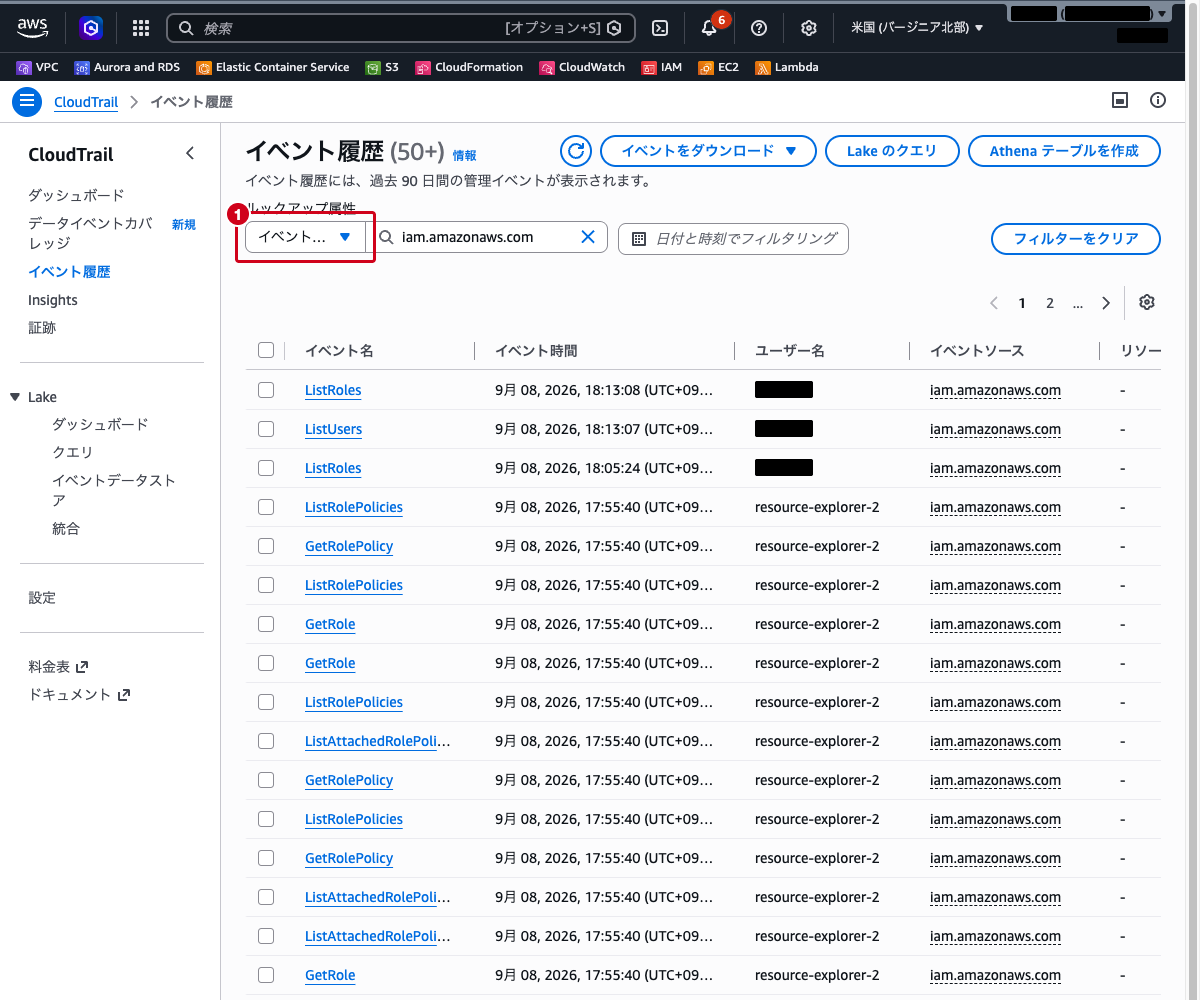Open 料金表 external link

click(x=59, y=666)
